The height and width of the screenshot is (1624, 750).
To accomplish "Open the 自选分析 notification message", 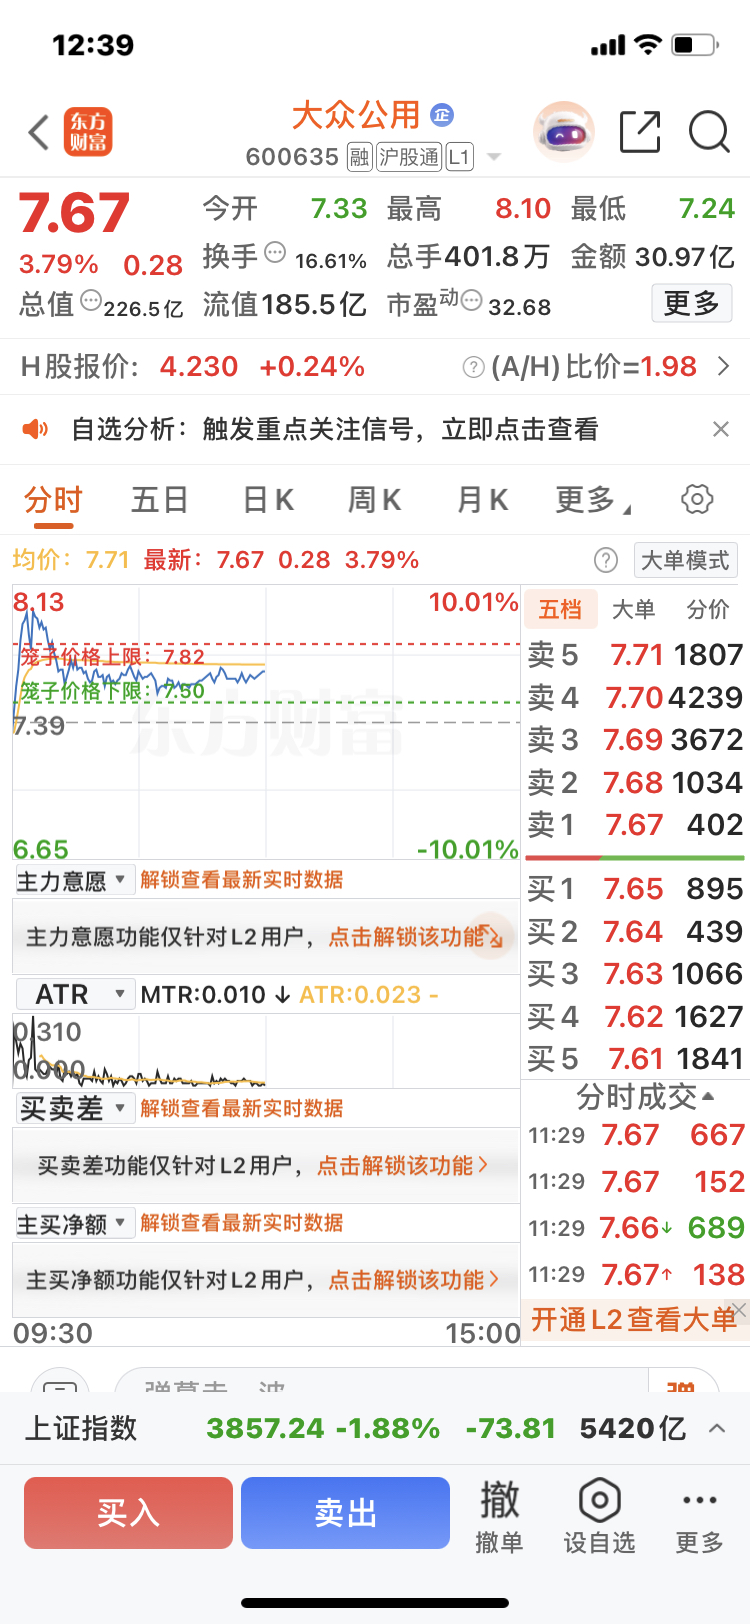I will [335, 429].
